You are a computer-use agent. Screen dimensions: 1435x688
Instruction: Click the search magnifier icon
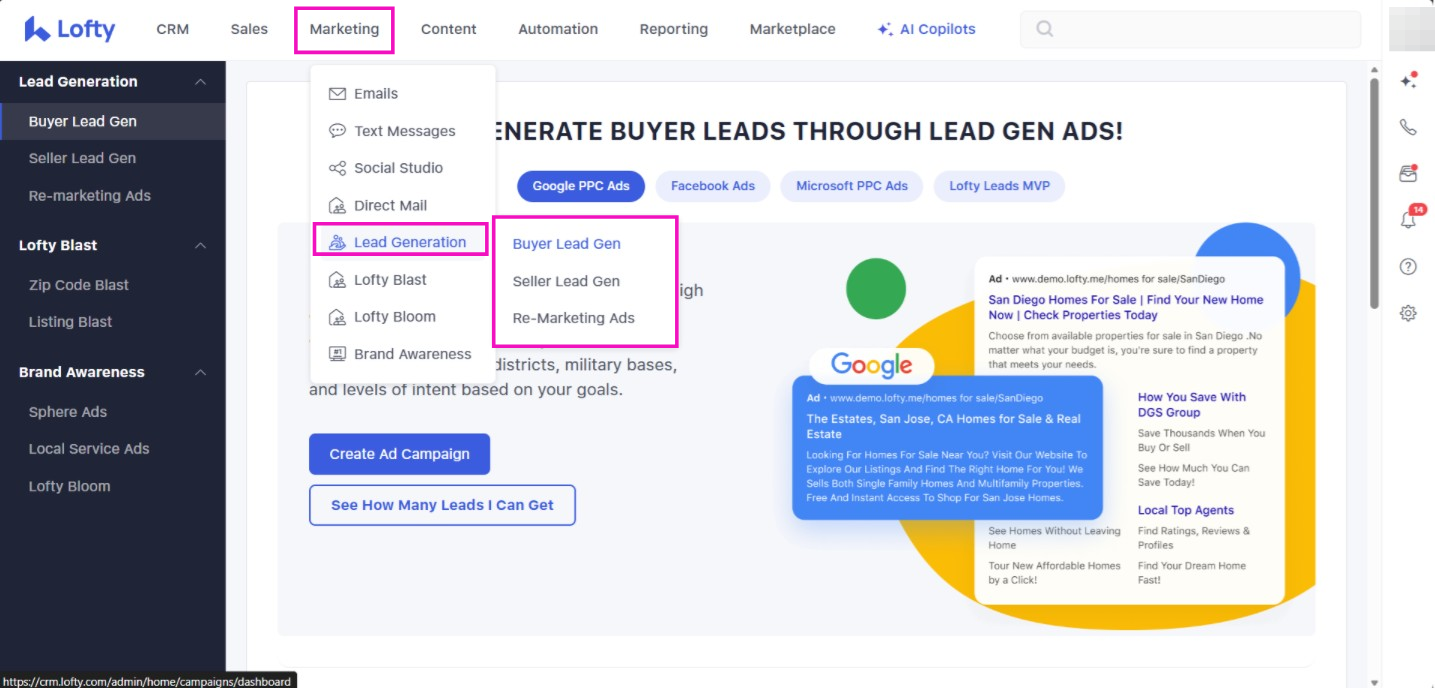1044,29
